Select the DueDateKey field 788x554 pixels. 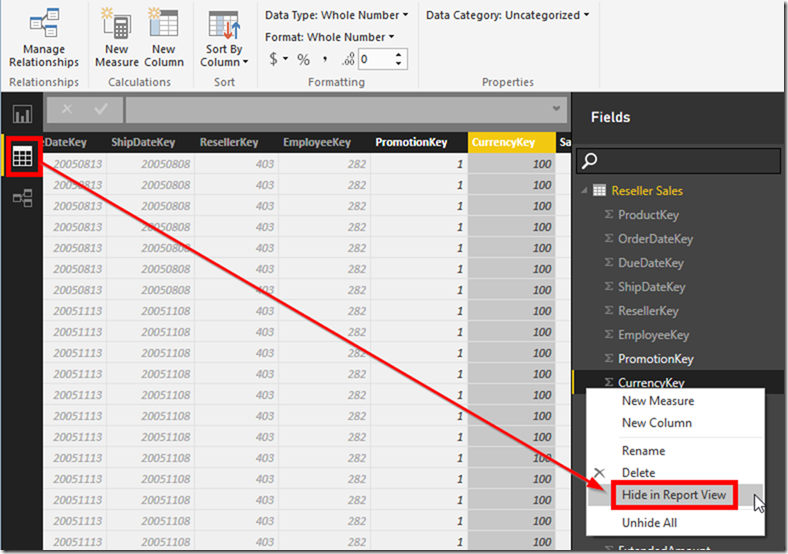pos(651,263)
